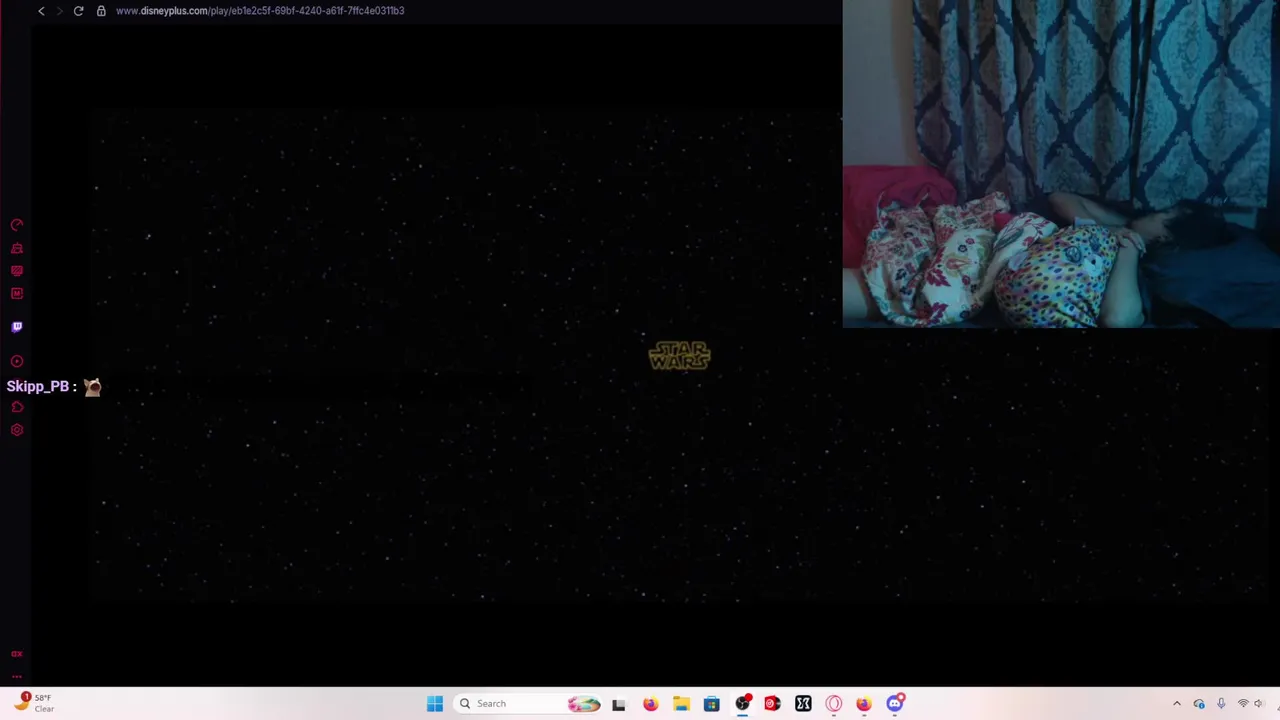Open the black X app in taskbar

pyautogui.click(x=803, y=704)
